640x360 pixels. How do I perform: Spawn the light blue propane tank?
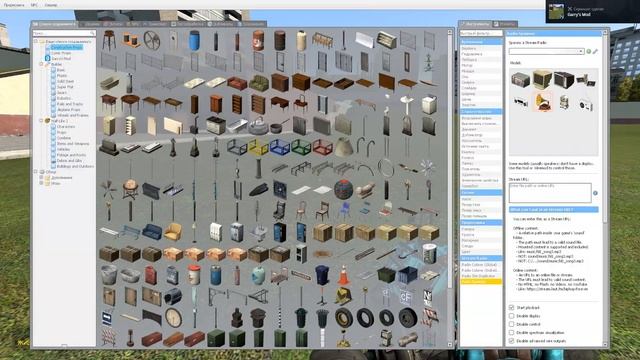(x=258, y=275)
